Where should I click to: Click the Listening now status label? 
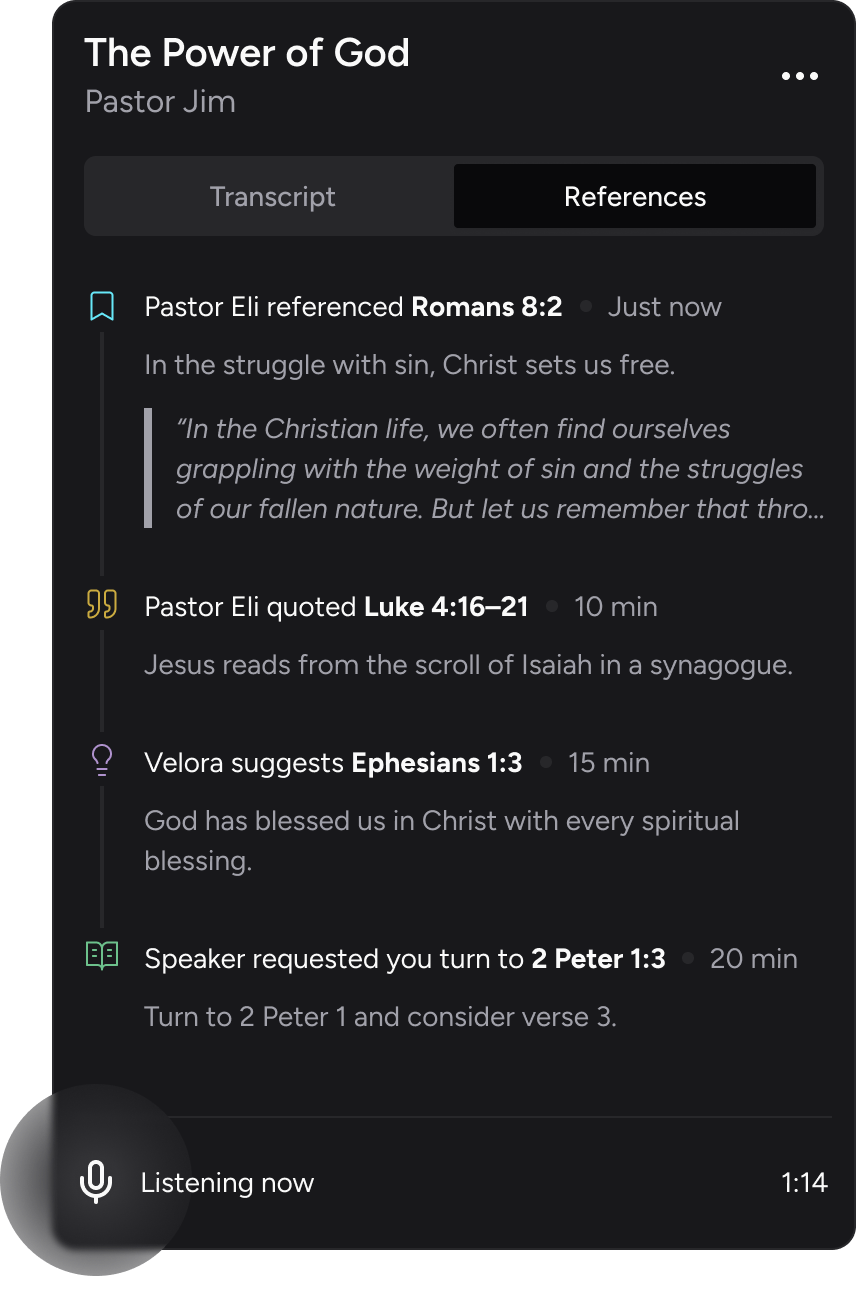pyautogui.click(x=227, y=1183)
